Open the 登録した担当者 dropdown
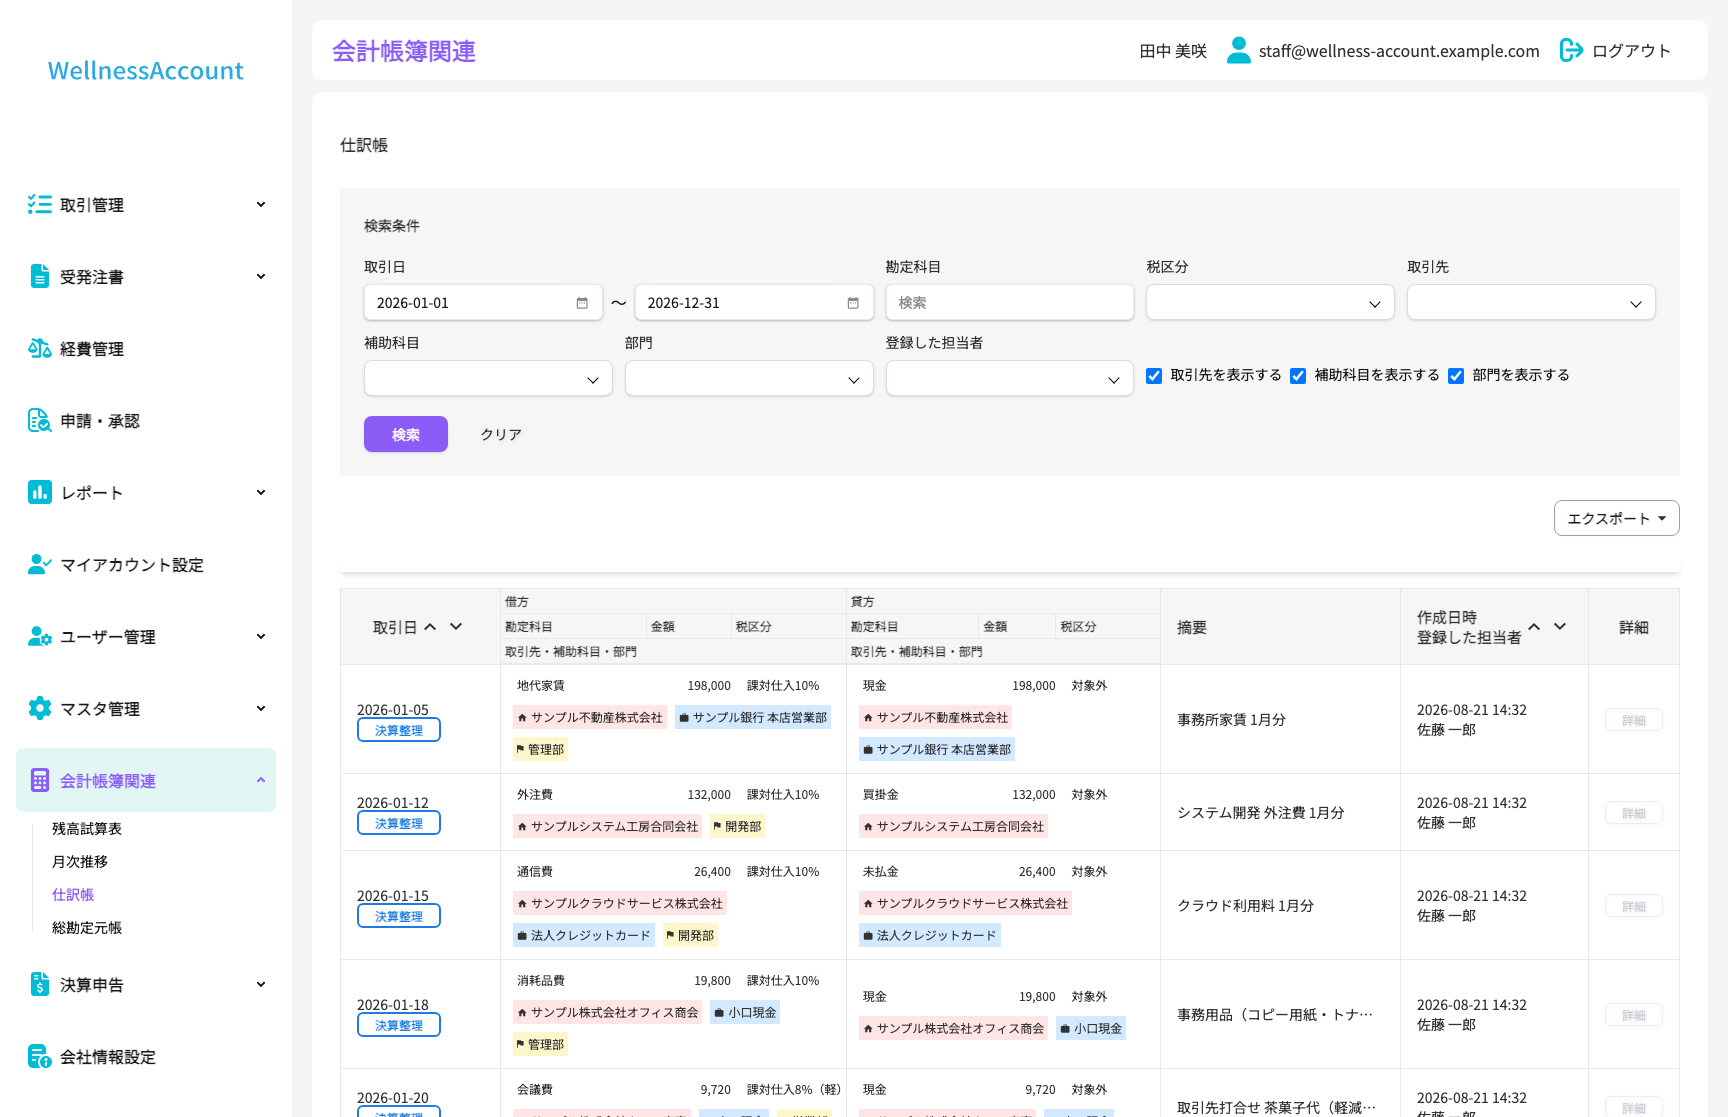The height and width of the screenshot is (1117, 1728). pyautogui.click(x=1009, y=379)
